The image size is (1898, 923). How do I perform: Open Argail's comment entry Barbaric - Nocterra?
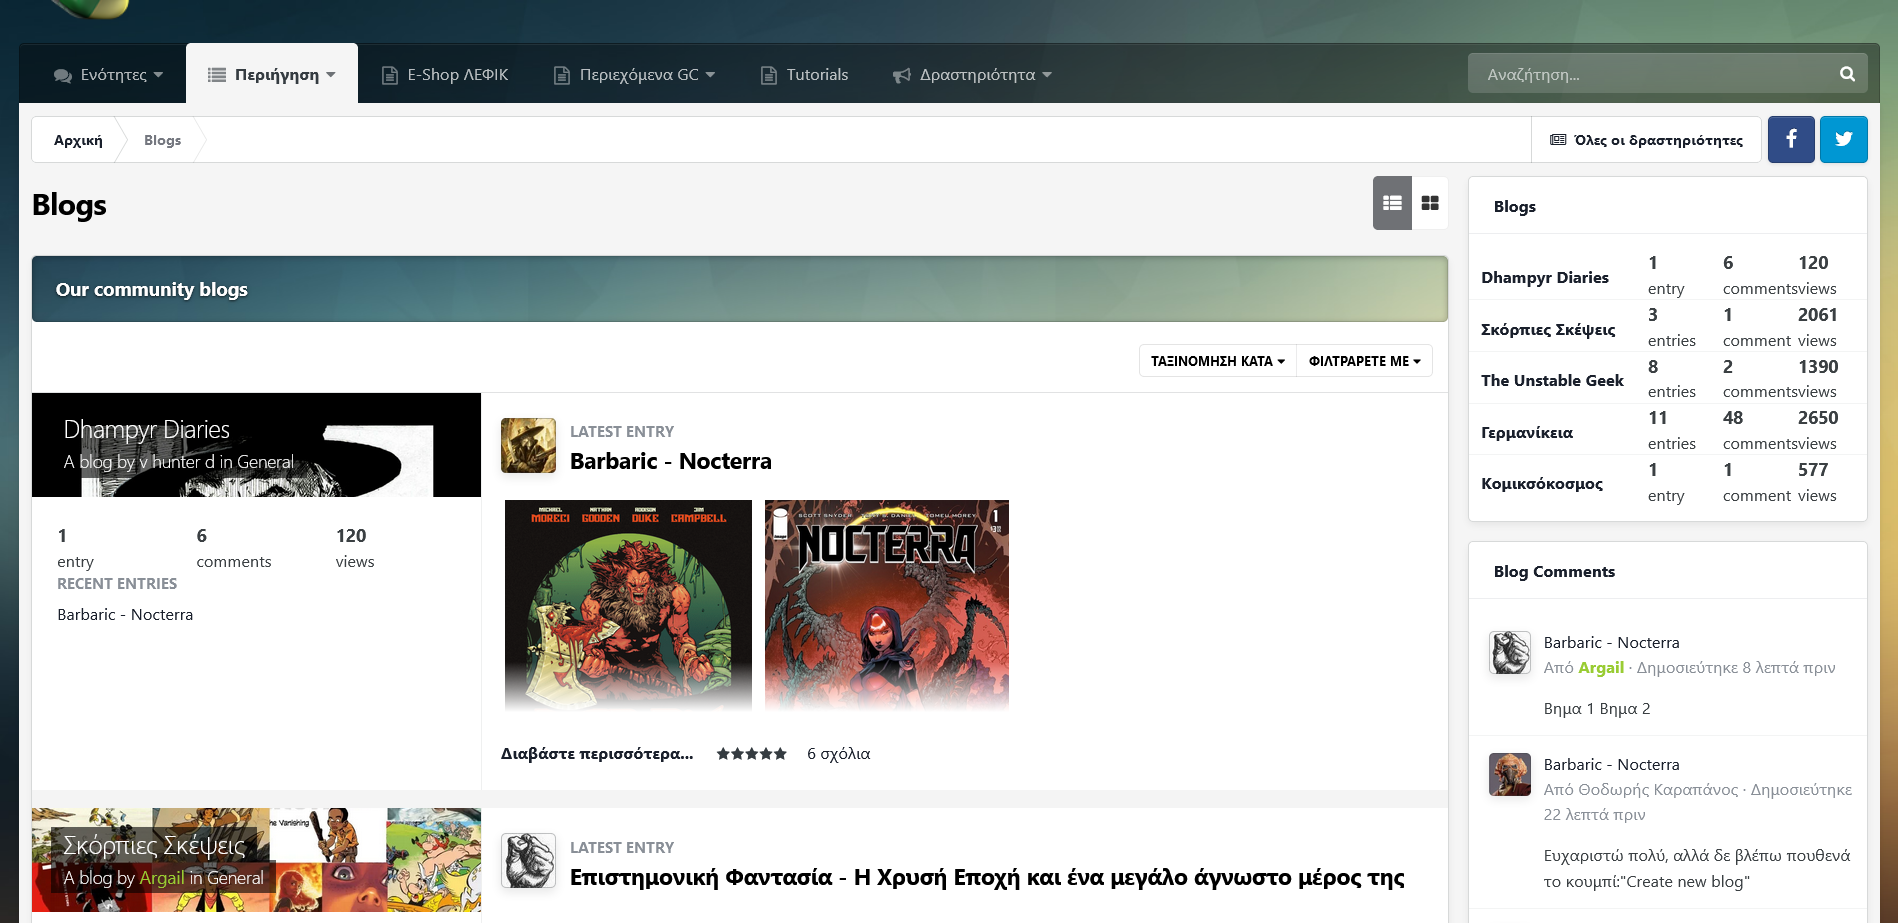tap(1611, 643)
